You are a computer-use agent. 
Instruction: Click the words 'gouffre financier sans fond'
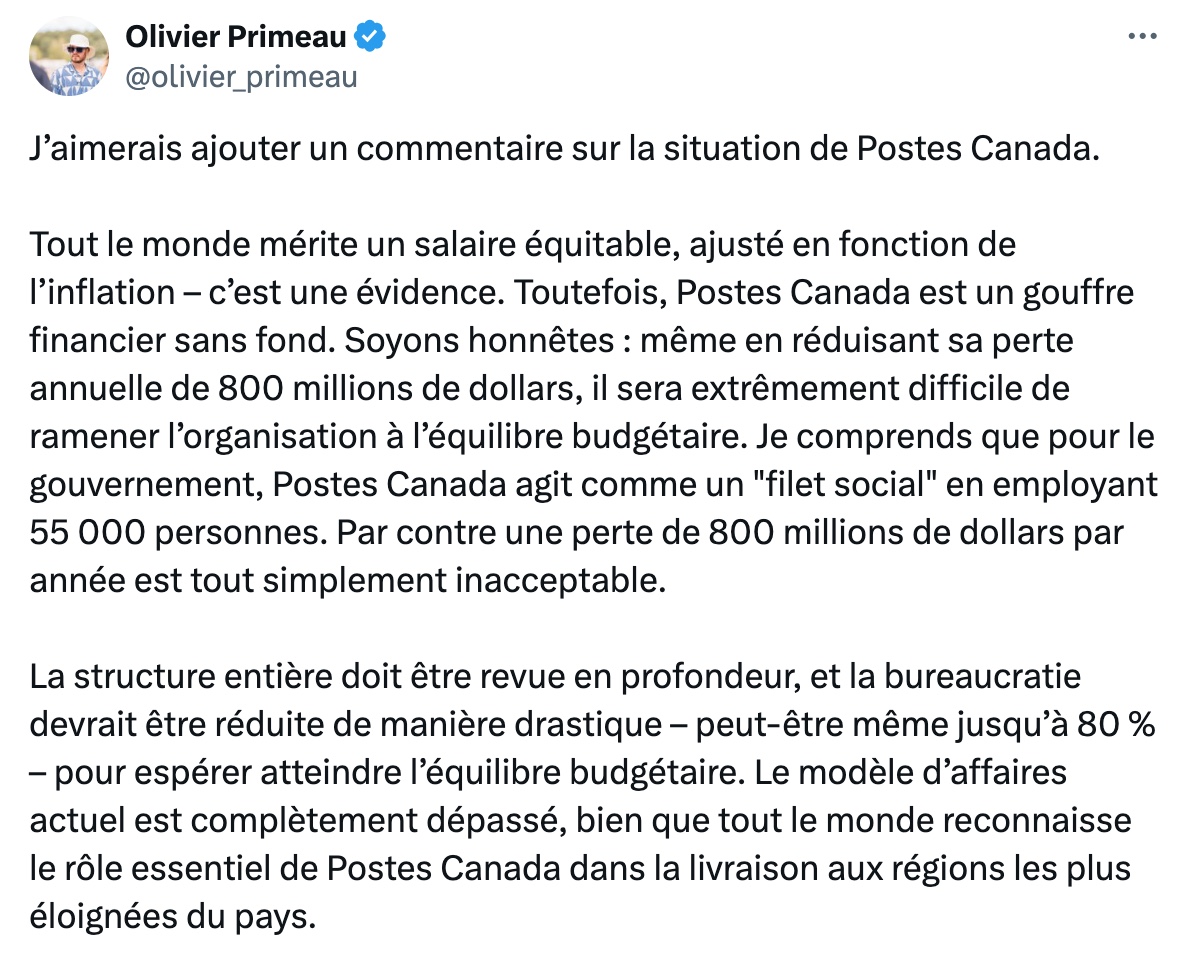coord(582,316)
